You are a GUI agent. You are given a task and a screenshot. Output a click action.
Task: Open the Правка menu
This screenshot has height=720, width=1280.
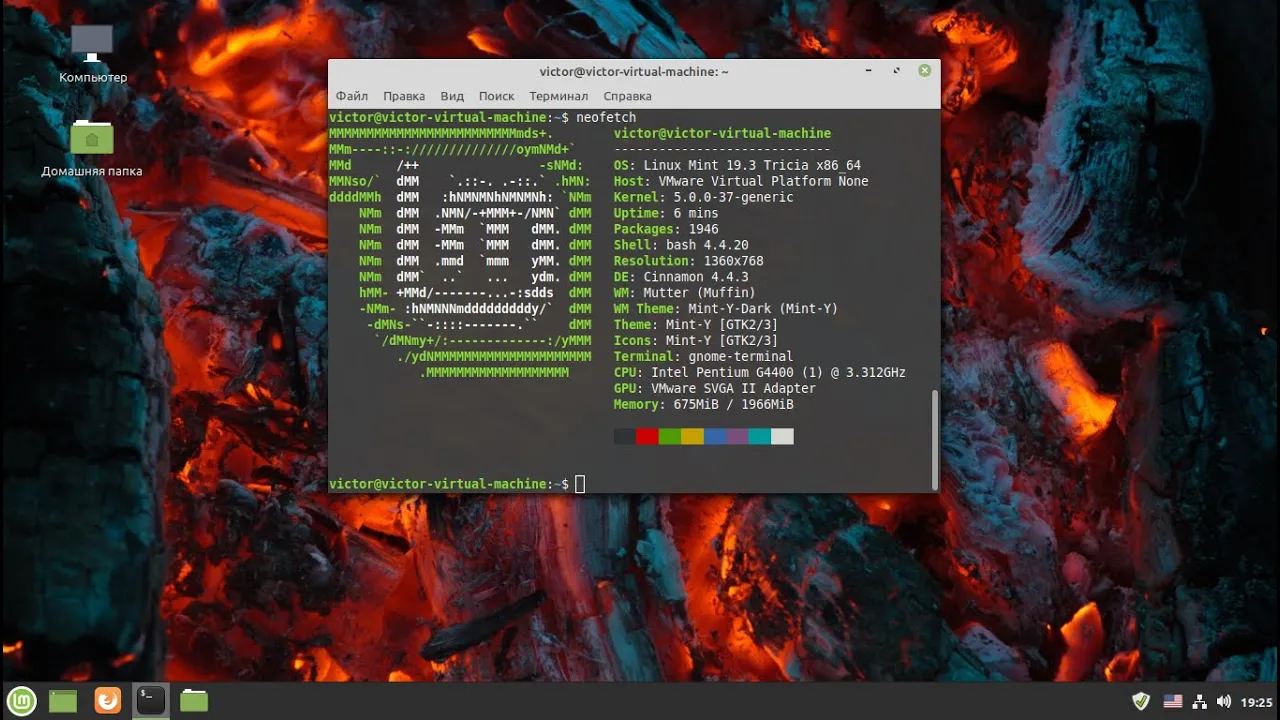[404, 96]
